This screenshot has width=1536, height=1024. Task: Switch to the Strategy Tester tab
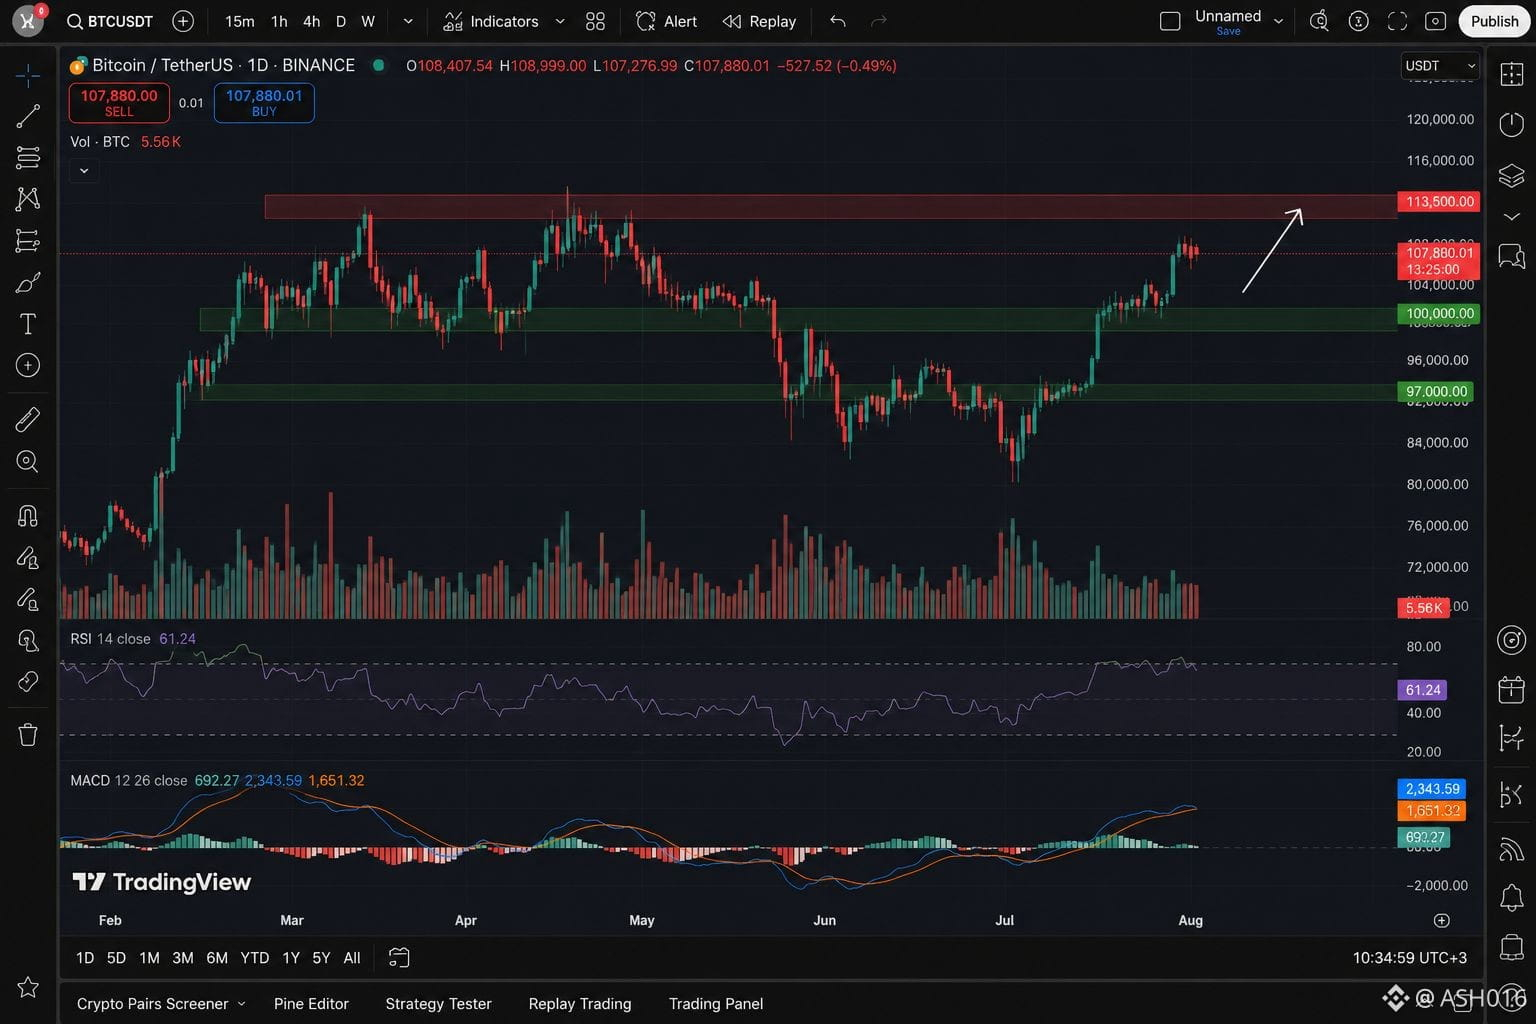[x=438, y=1004]
